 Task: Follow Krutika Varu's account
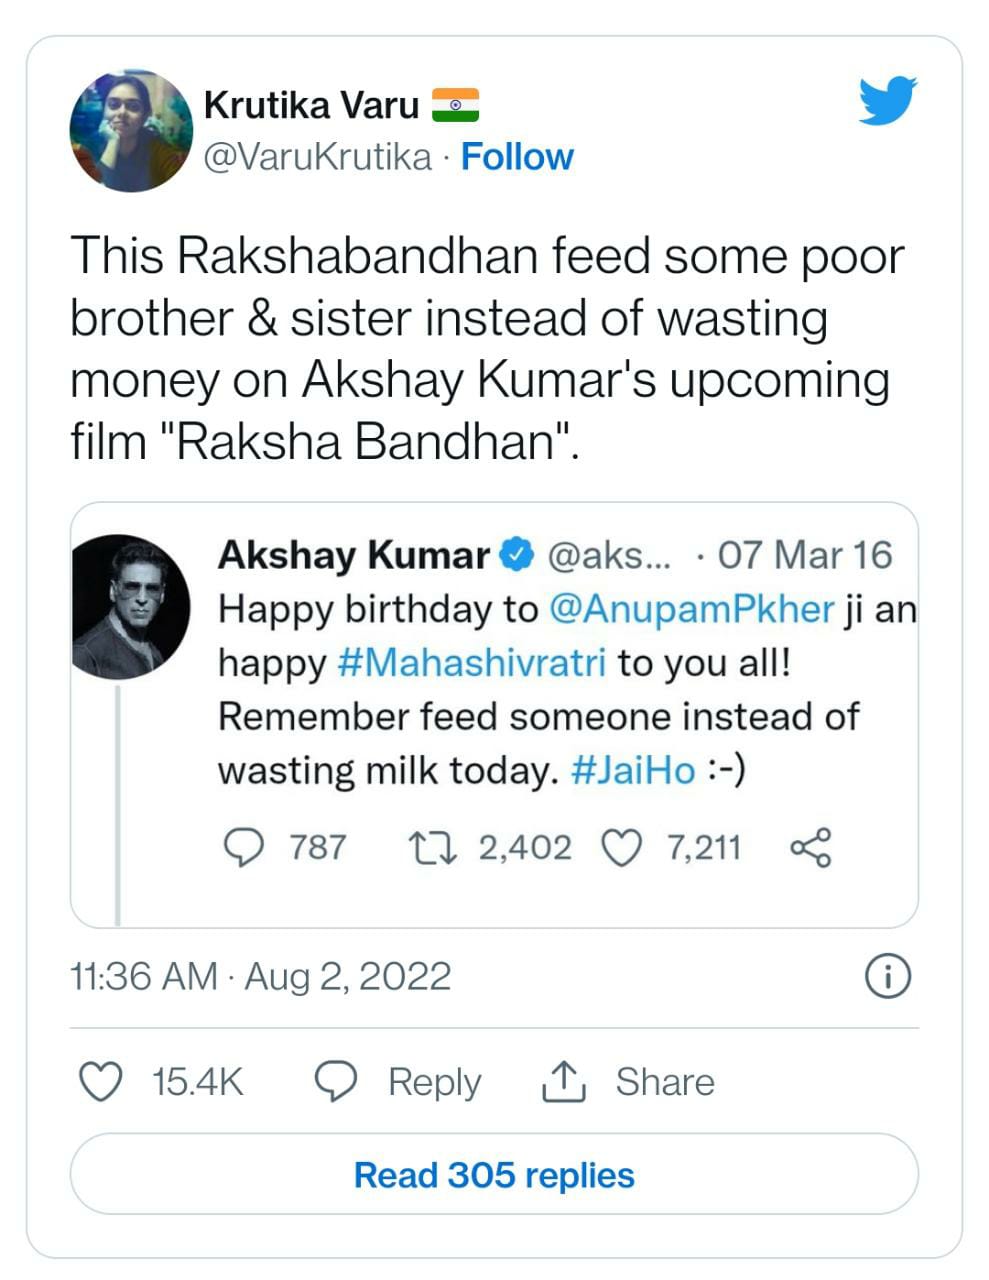[x=516, y=157]
